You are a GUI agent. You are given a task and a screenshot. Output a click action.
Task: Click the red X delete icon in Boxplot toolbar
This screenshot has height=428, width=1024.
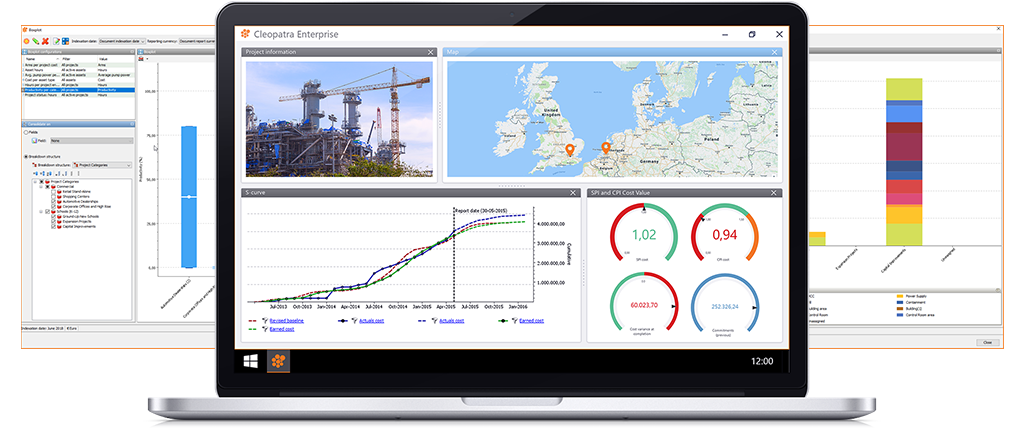45,41
